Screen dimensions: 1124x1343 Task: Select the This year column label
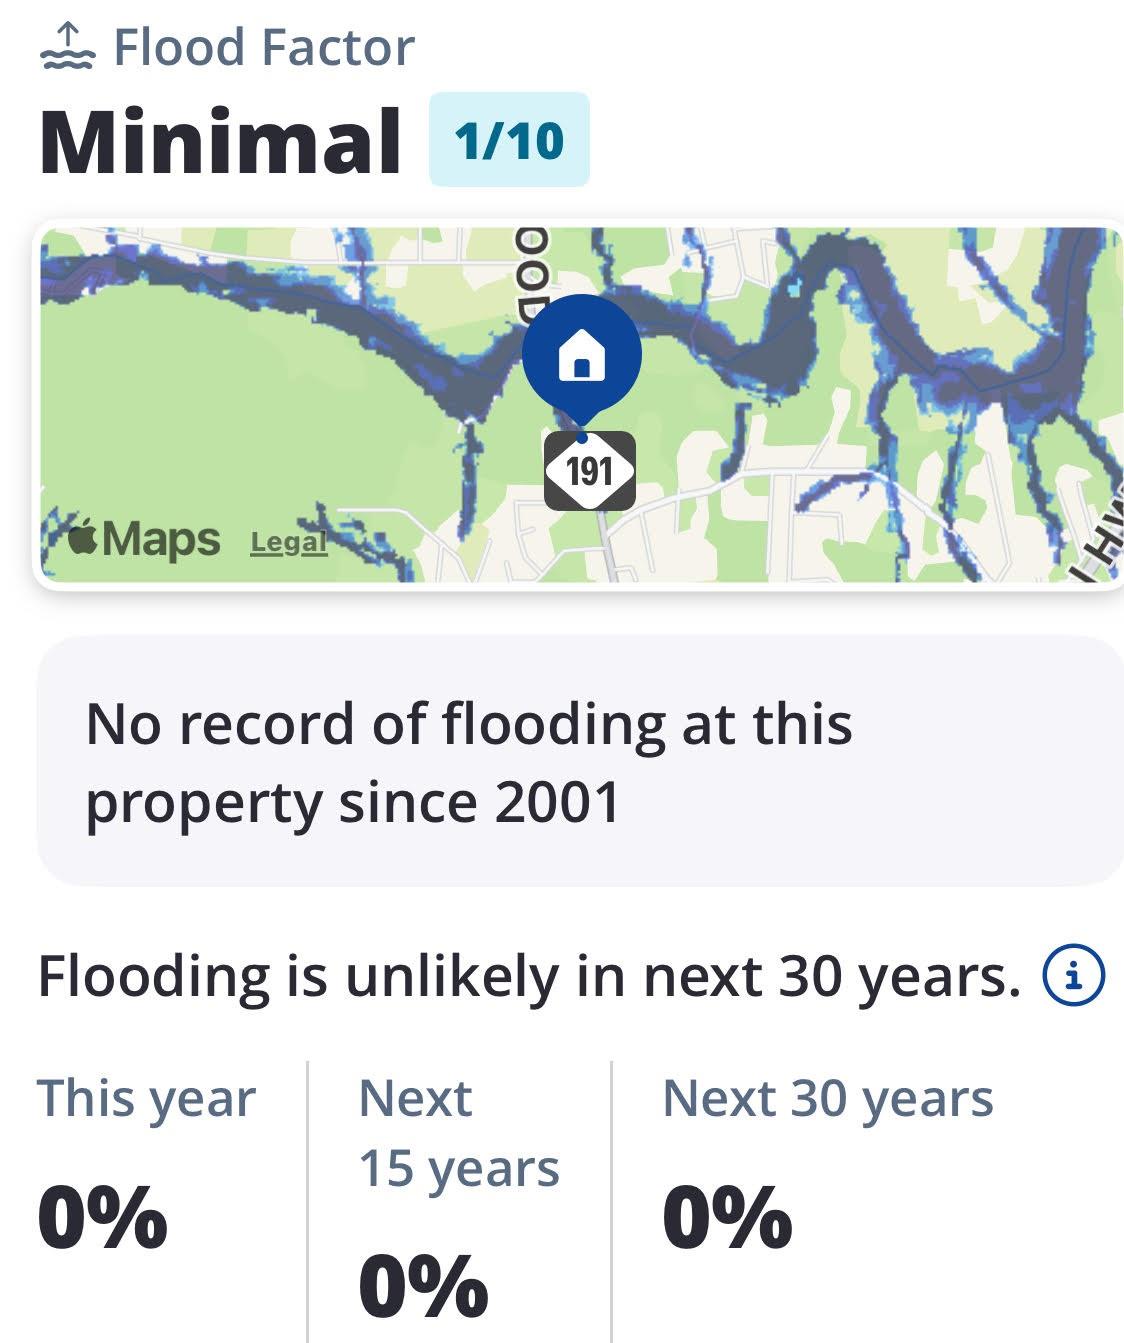[147, 1098]
